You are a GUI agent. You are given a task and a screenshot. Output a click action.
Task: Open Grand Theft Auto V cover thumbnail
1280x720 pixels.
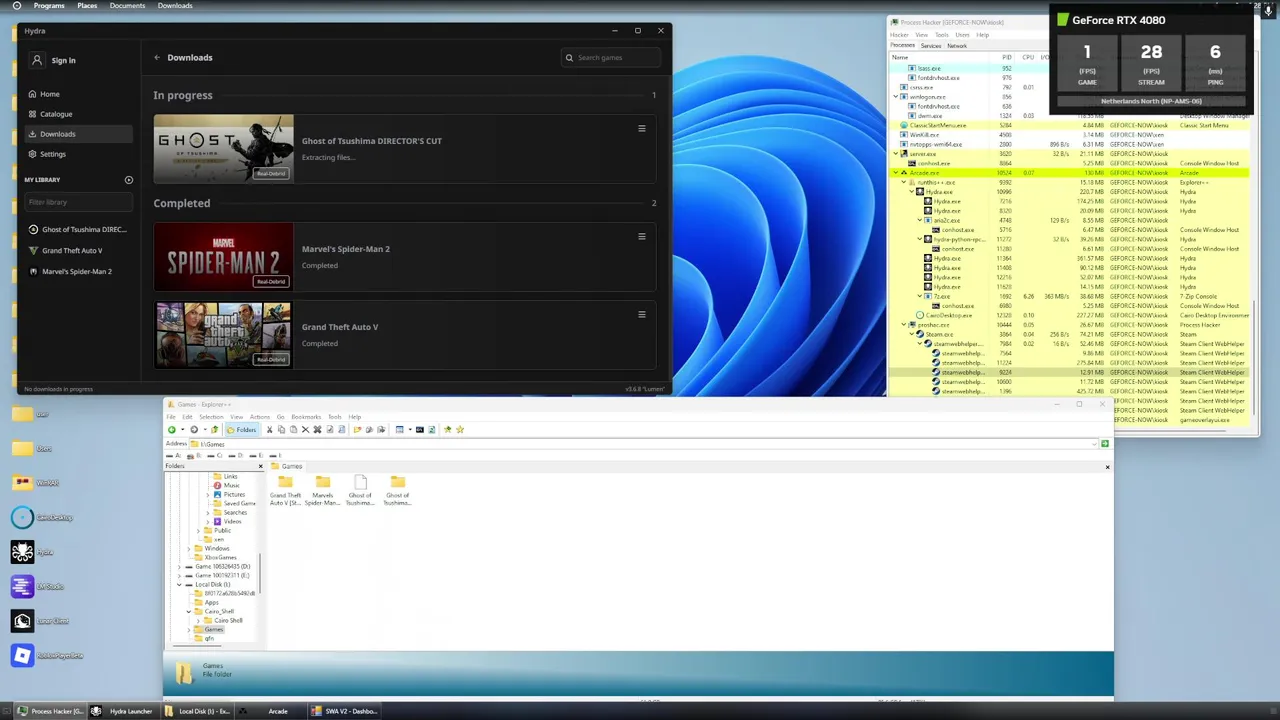point(223,334)
